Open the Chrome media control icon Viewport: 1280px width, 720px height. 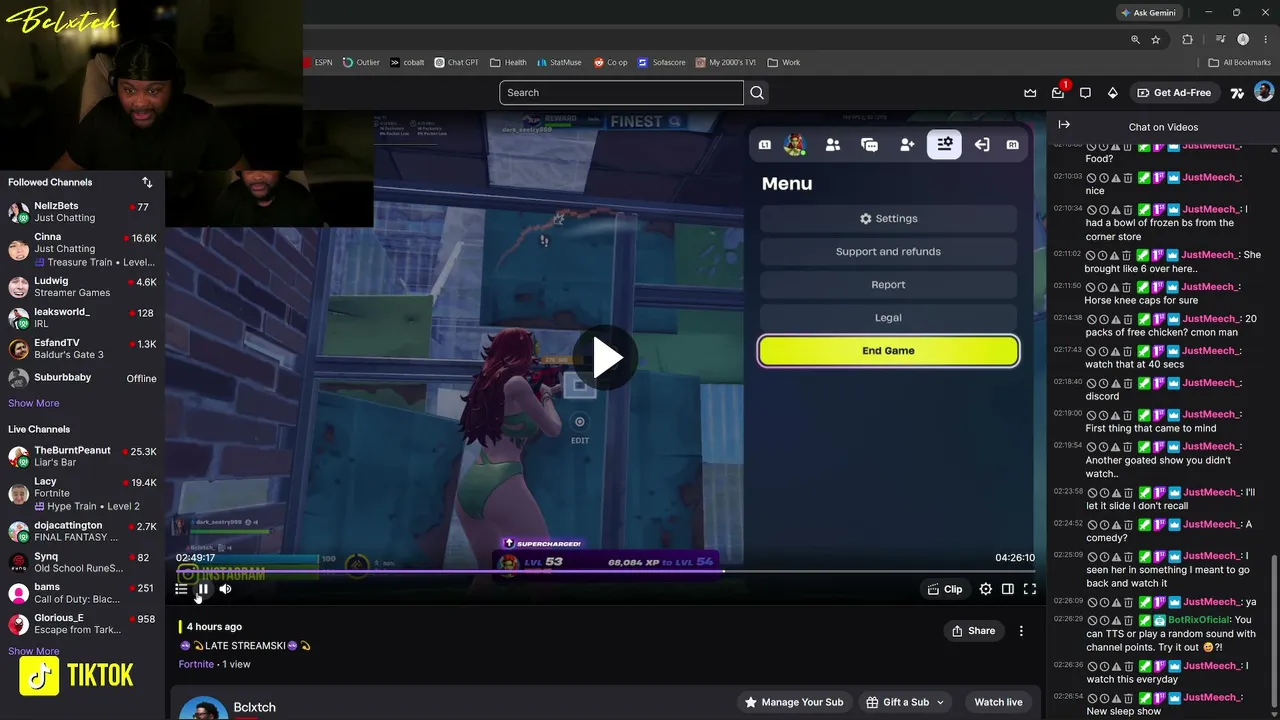tap(1221, 39)
